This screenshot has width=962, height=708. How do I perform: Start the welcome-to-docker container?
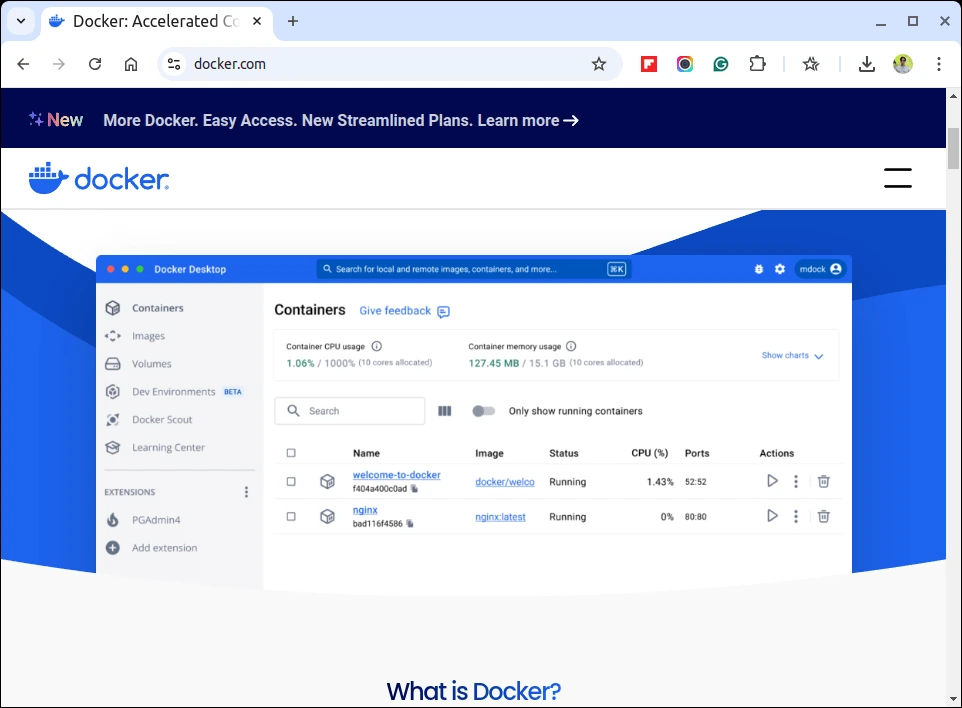772,481
